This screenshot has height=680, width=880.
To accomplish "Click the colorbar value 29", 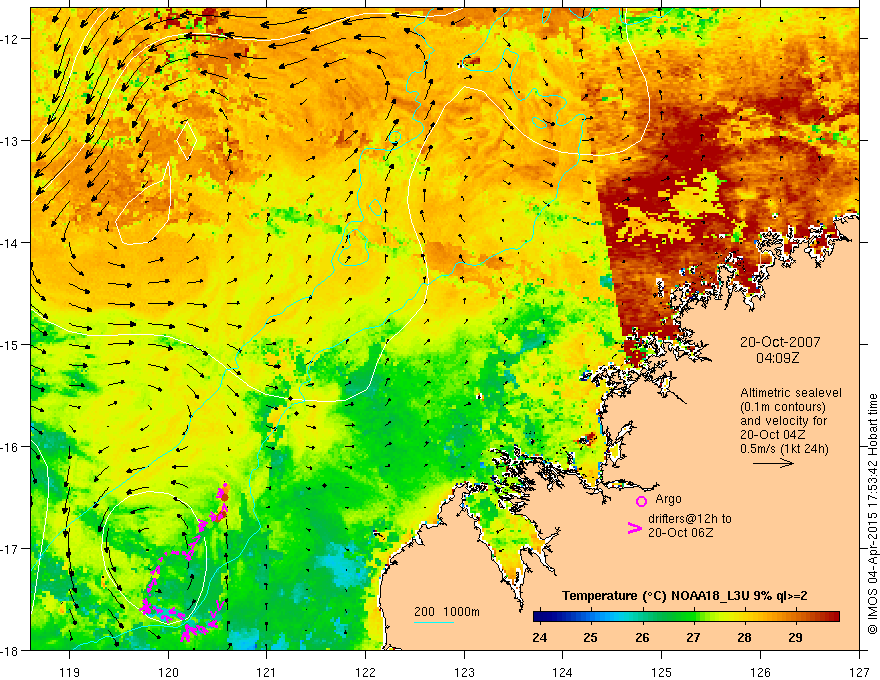I will click(795, 638).
